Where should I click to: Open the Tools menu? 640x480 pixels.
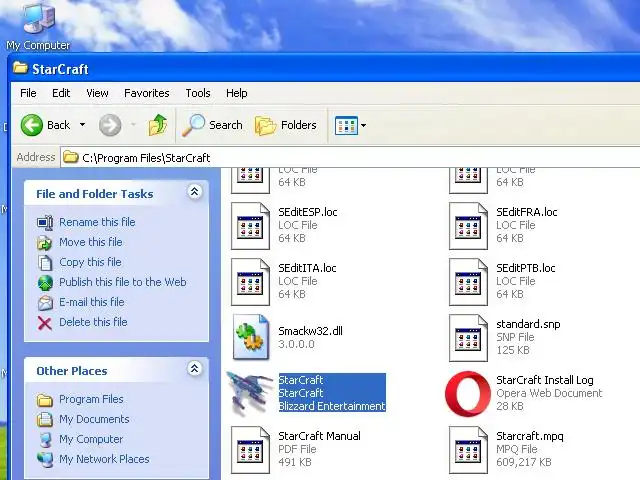pos(198,93)
